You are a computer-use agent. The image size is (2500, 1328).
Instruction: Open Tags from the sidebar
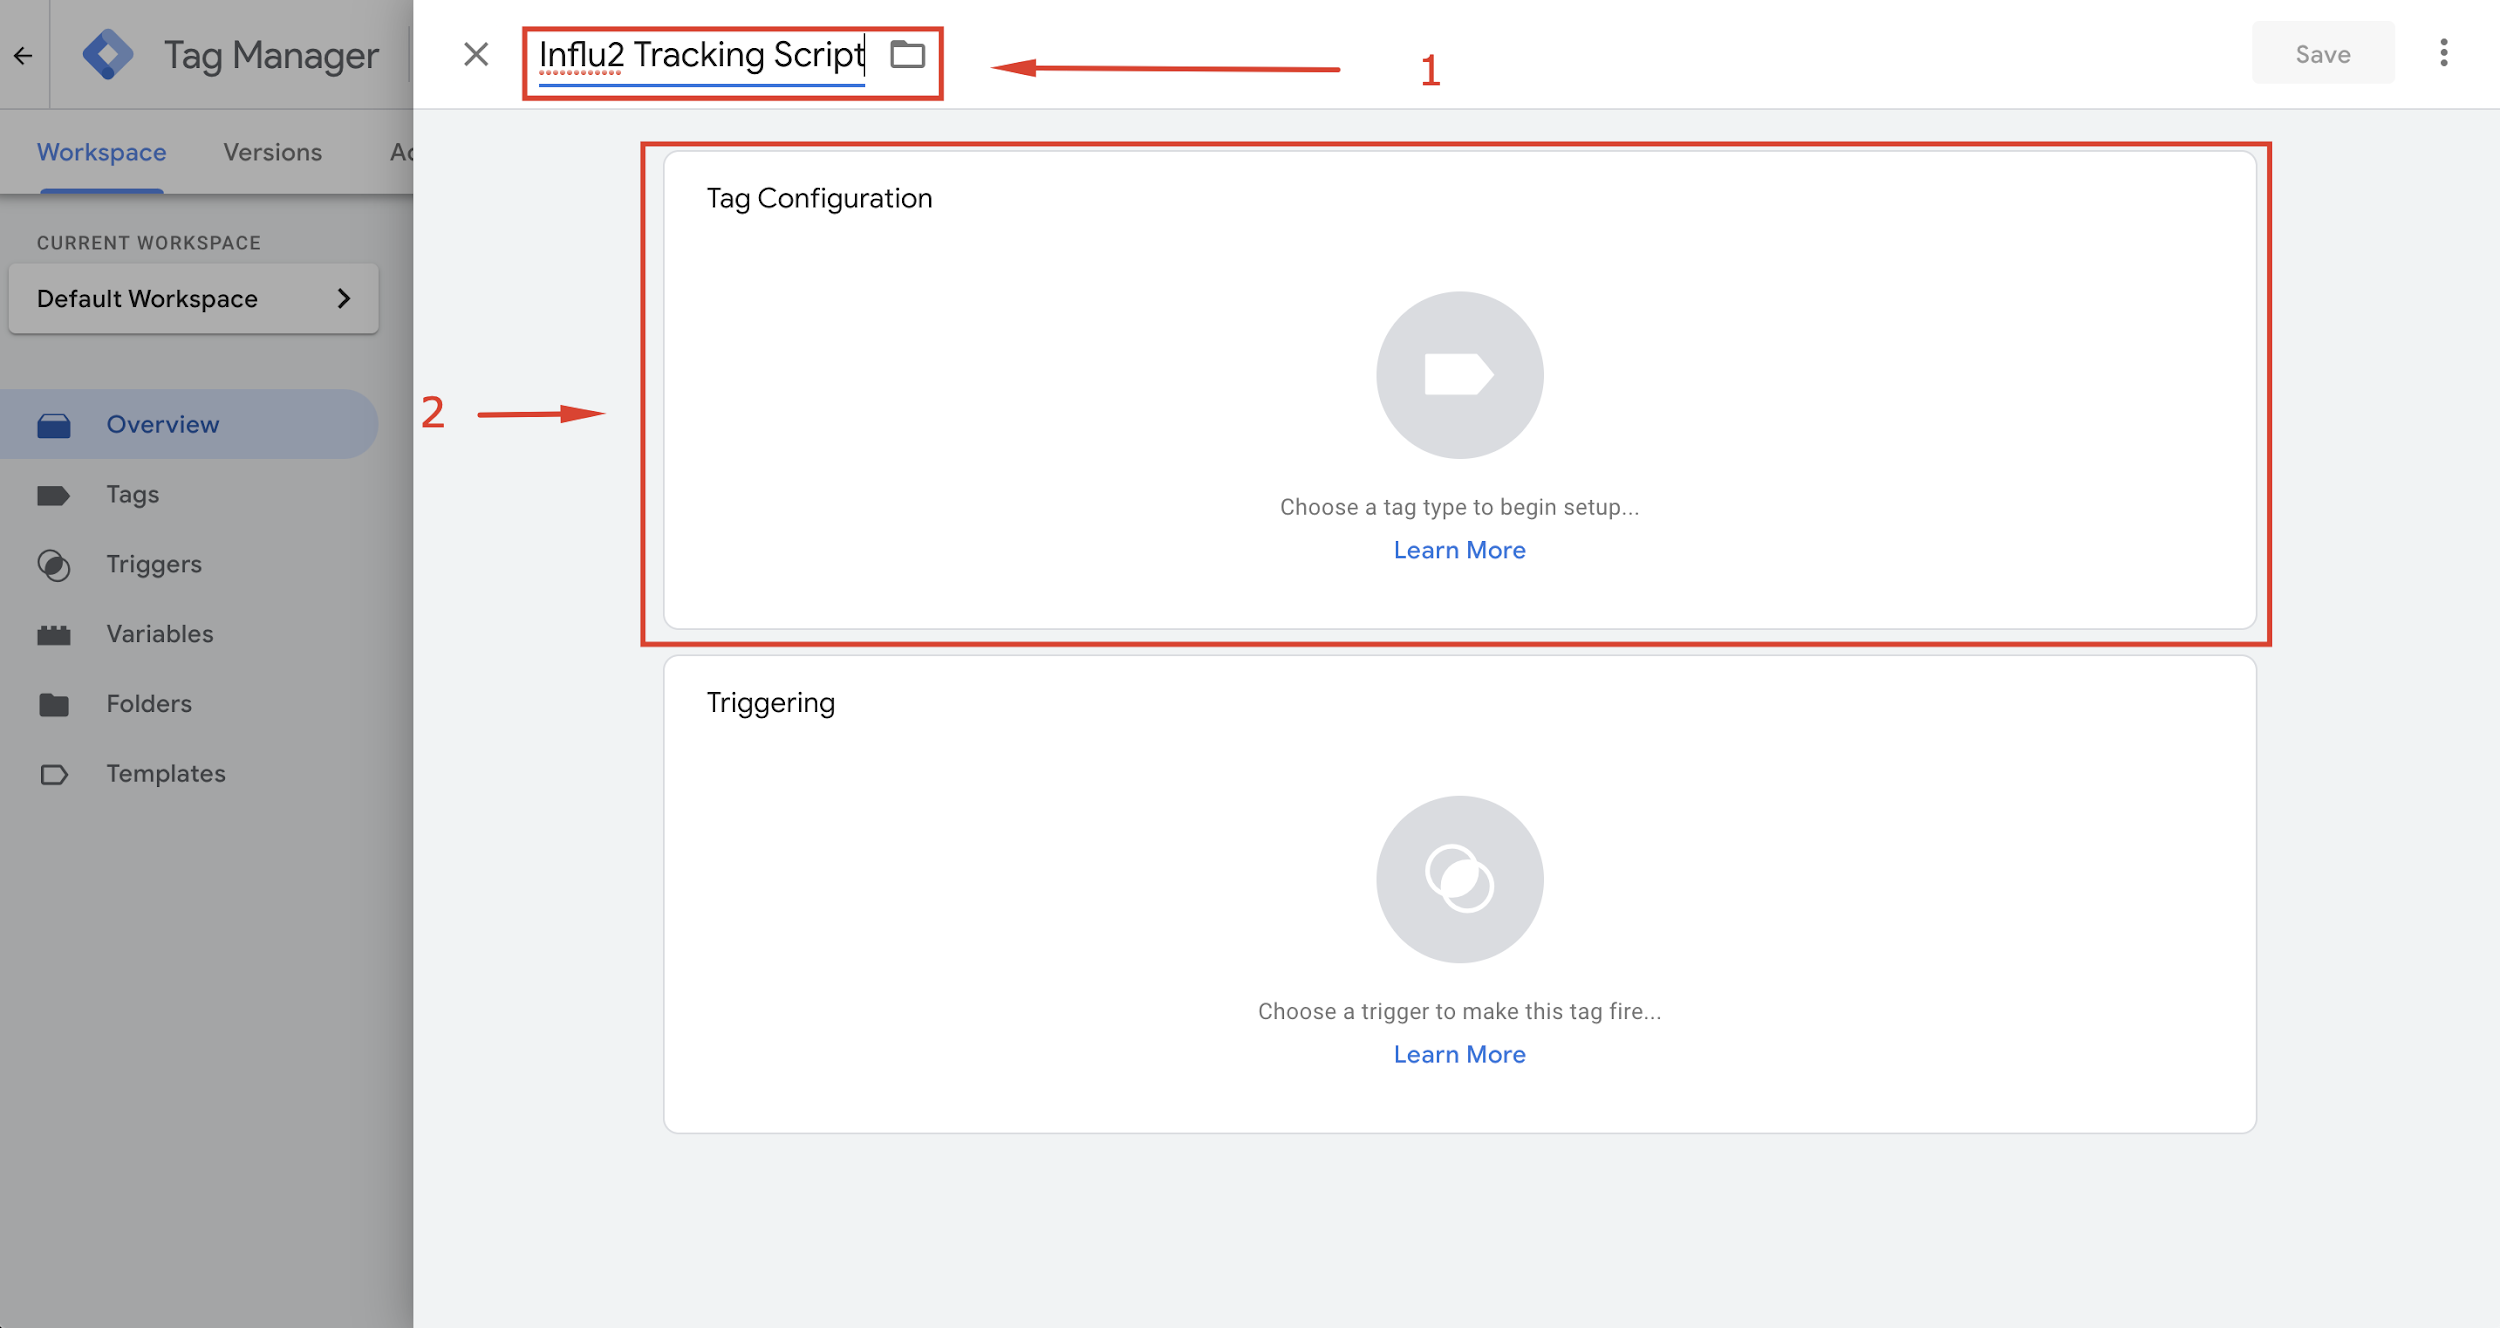(x=132, y=494)
